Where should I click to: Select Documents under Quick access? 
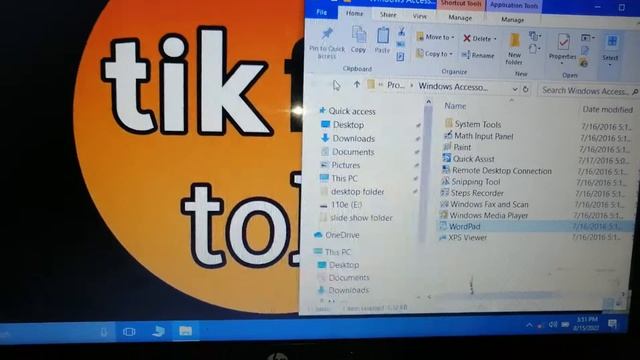353,152
